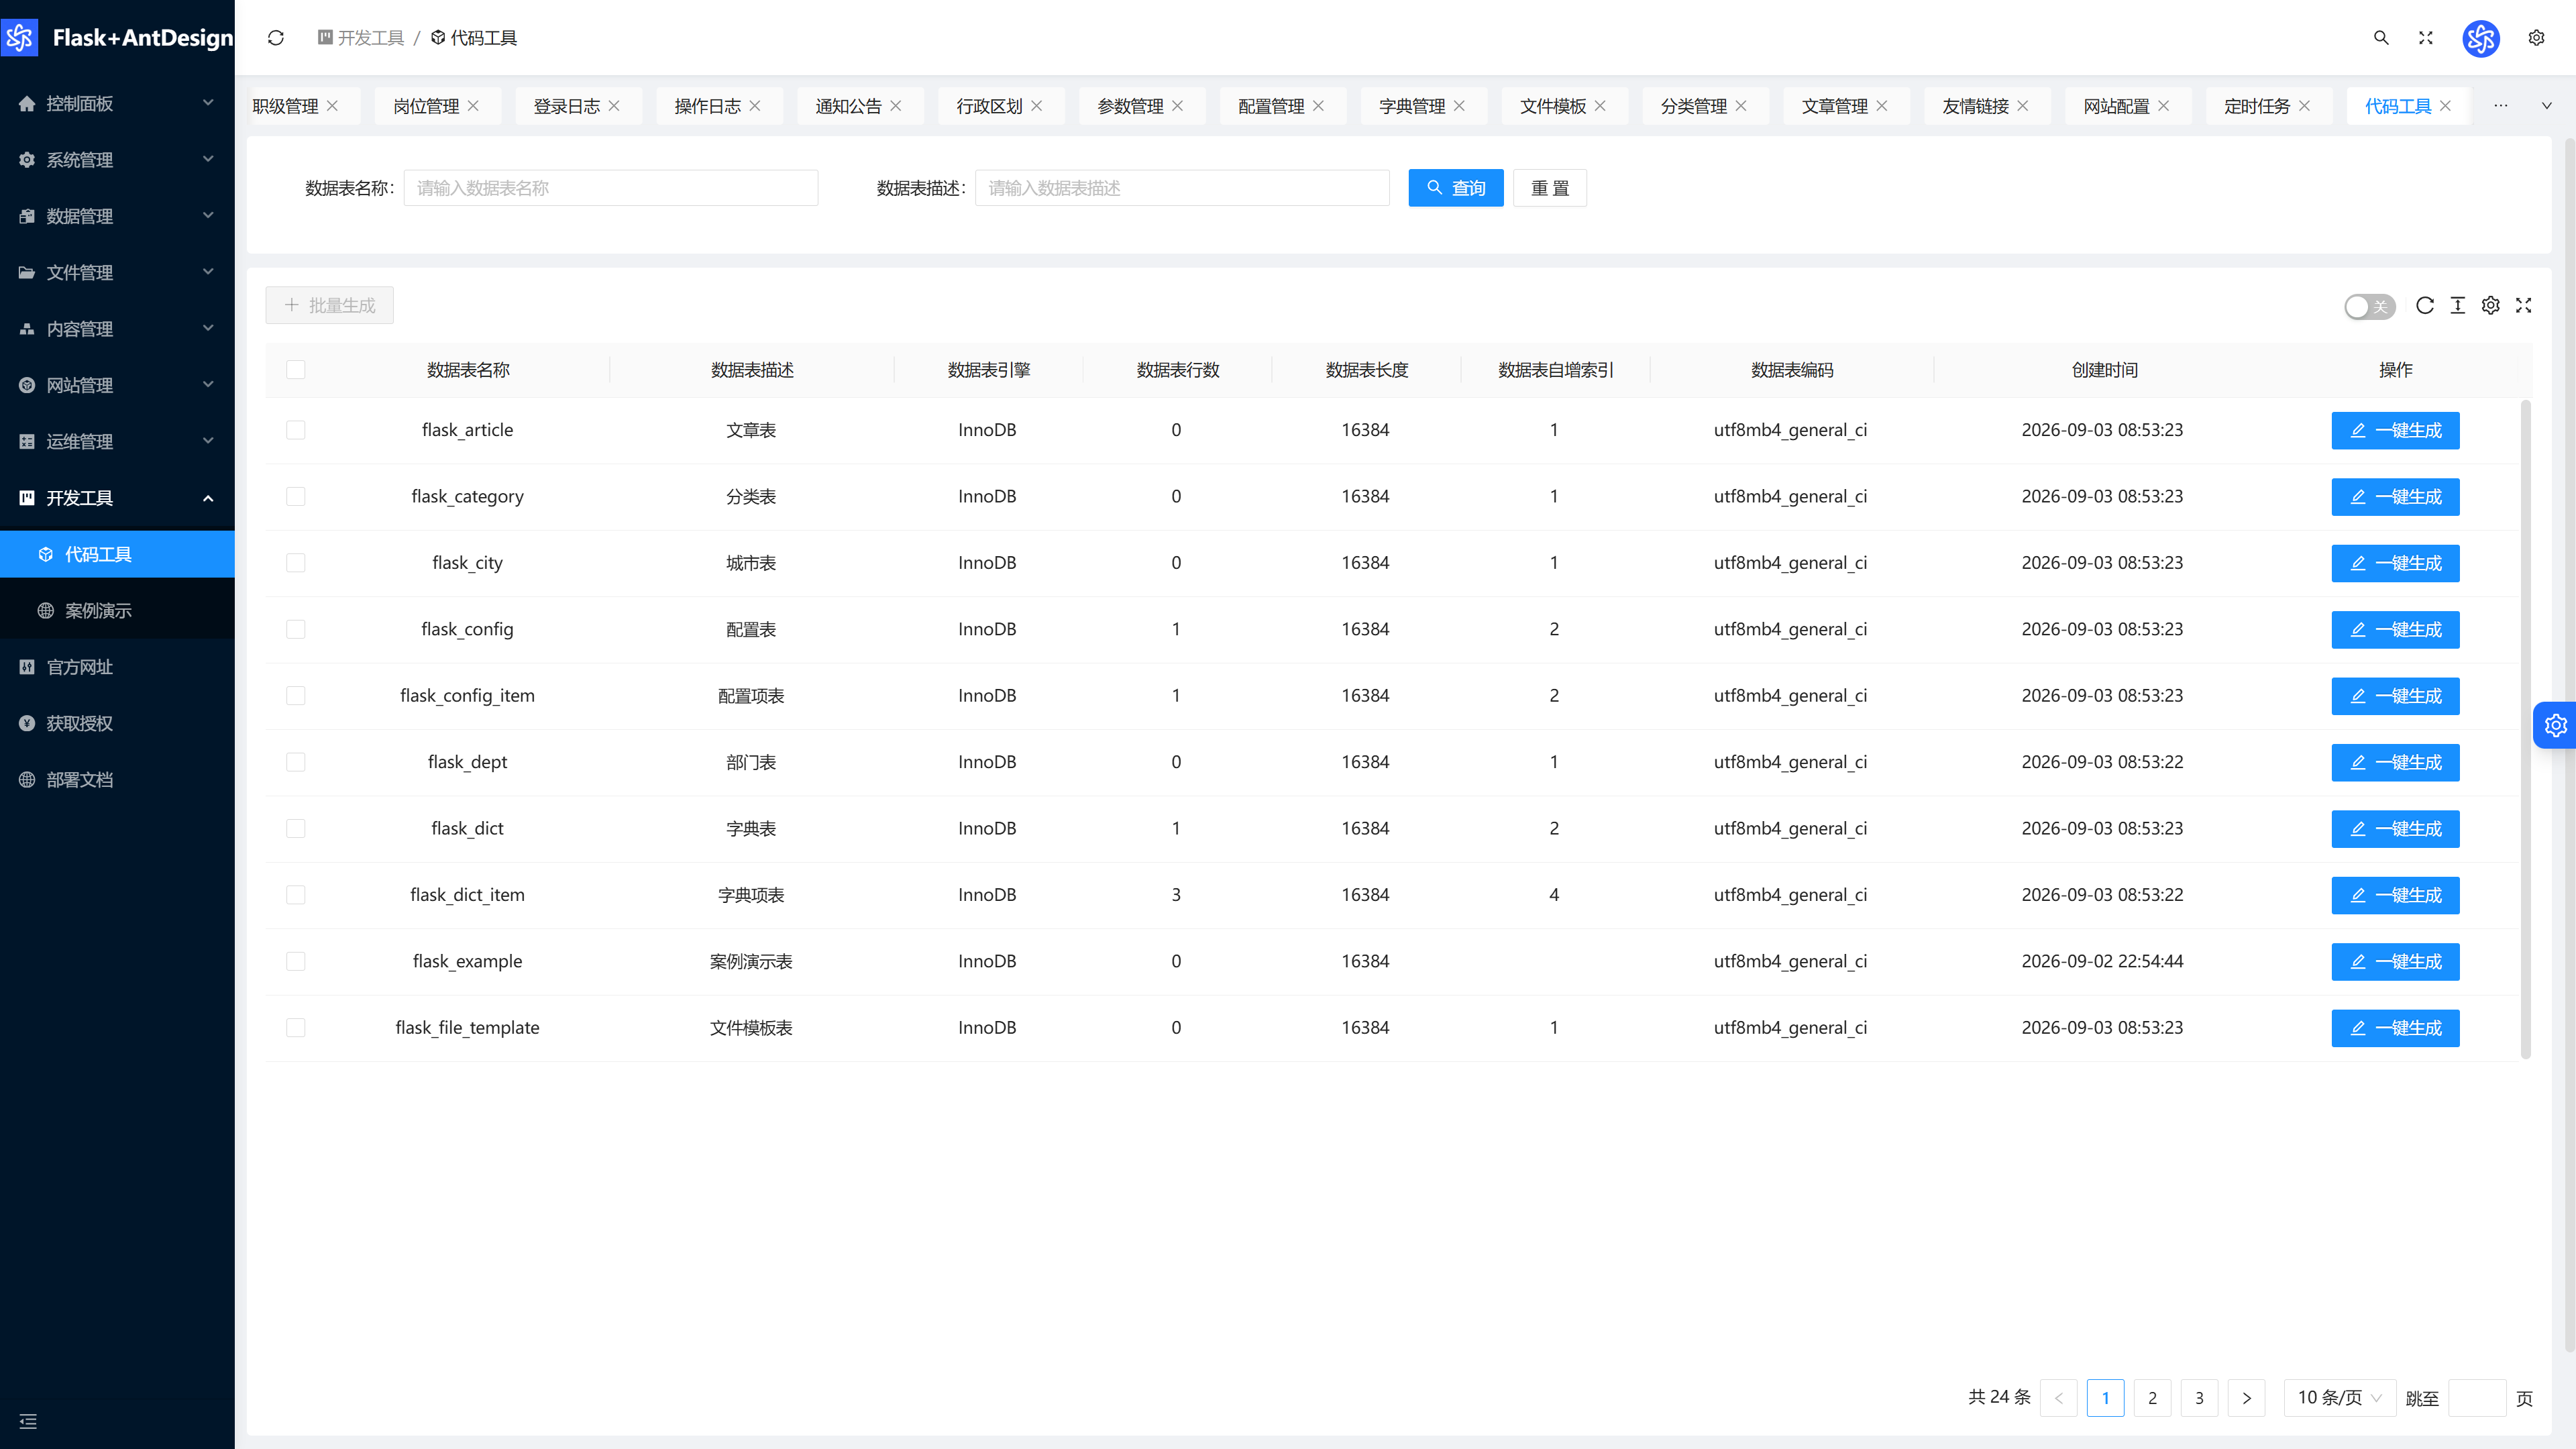Focus the 数据表名称 input field
Screen dimensions: 2576x1449
pos(611,188)
